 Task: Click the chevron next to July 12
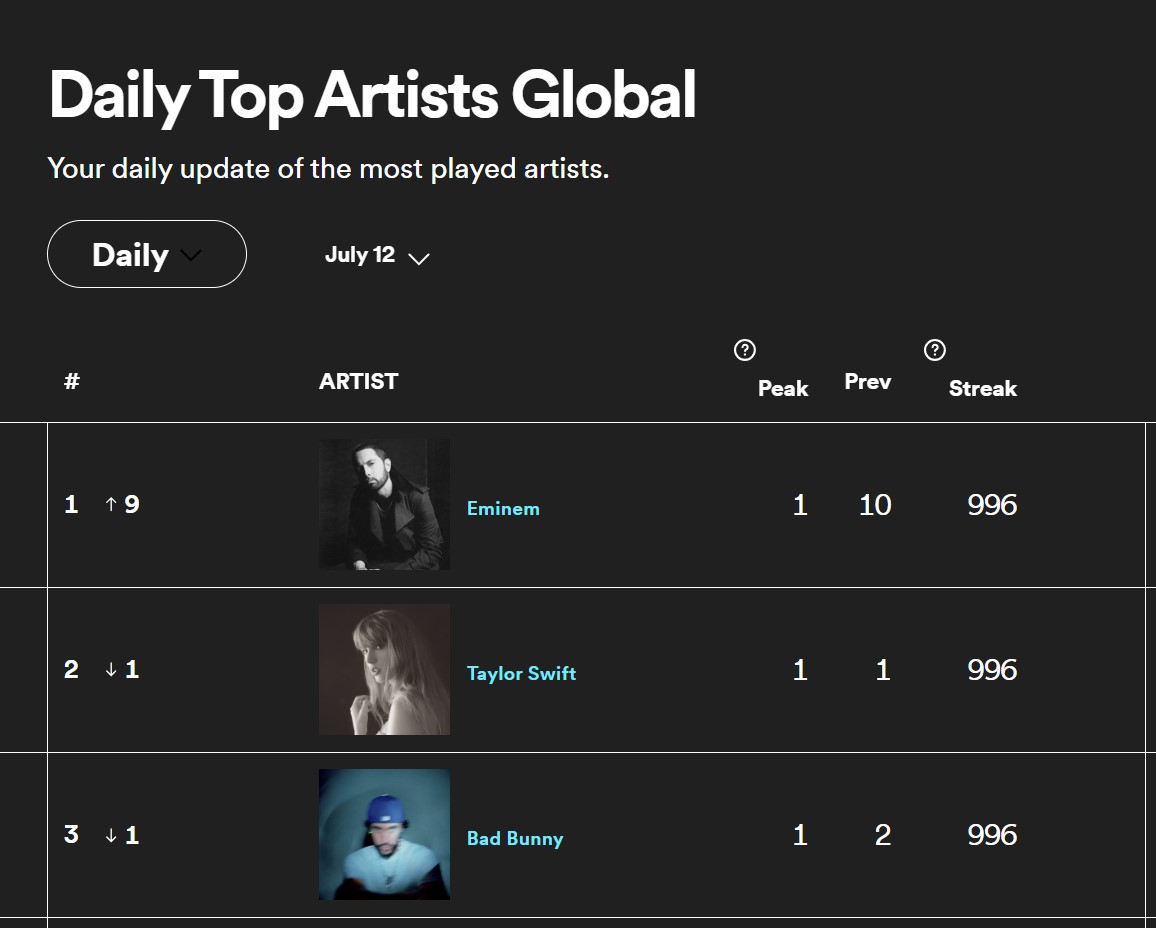pos(419,259)
